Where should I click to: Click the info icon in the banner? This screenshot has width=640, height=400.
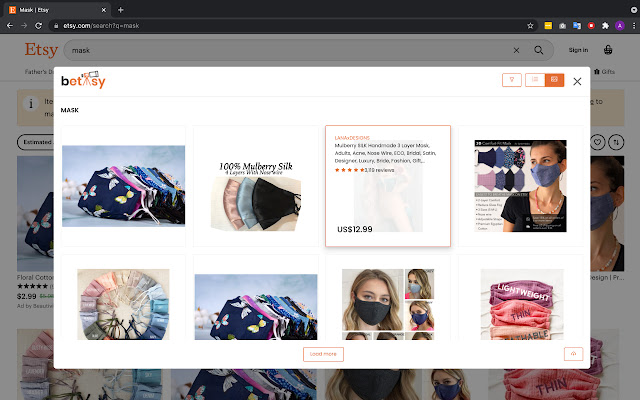(x=31, y=104)
